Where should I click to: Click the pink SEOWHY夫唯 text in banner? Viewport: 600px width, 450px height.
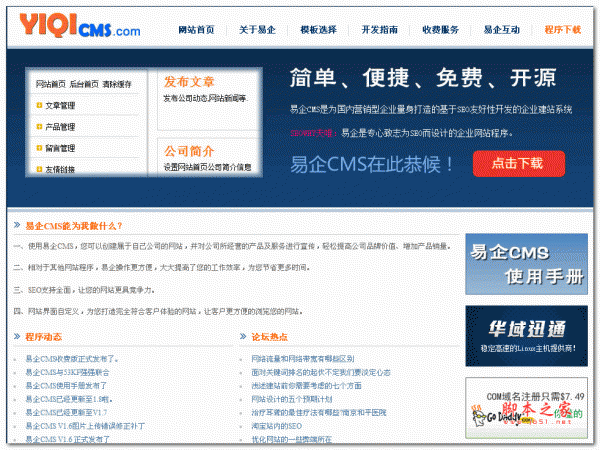point(313,133)
